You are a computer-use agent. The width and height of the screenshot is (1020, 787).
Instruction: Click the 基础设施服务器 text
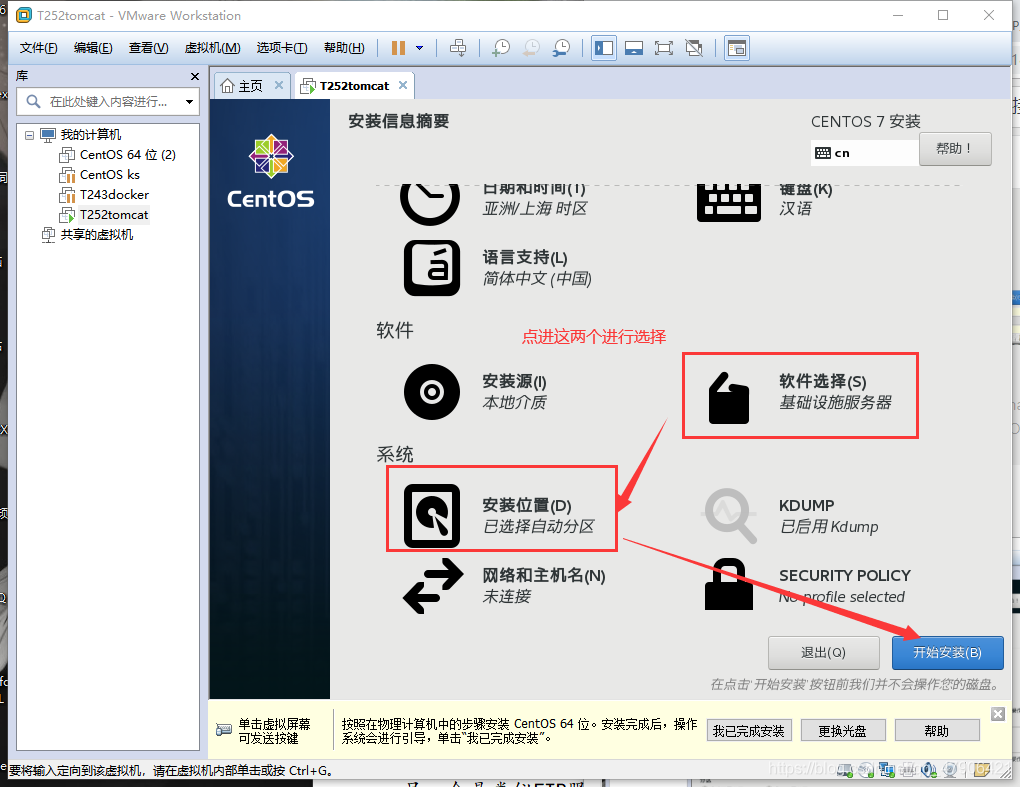point(835,403)
